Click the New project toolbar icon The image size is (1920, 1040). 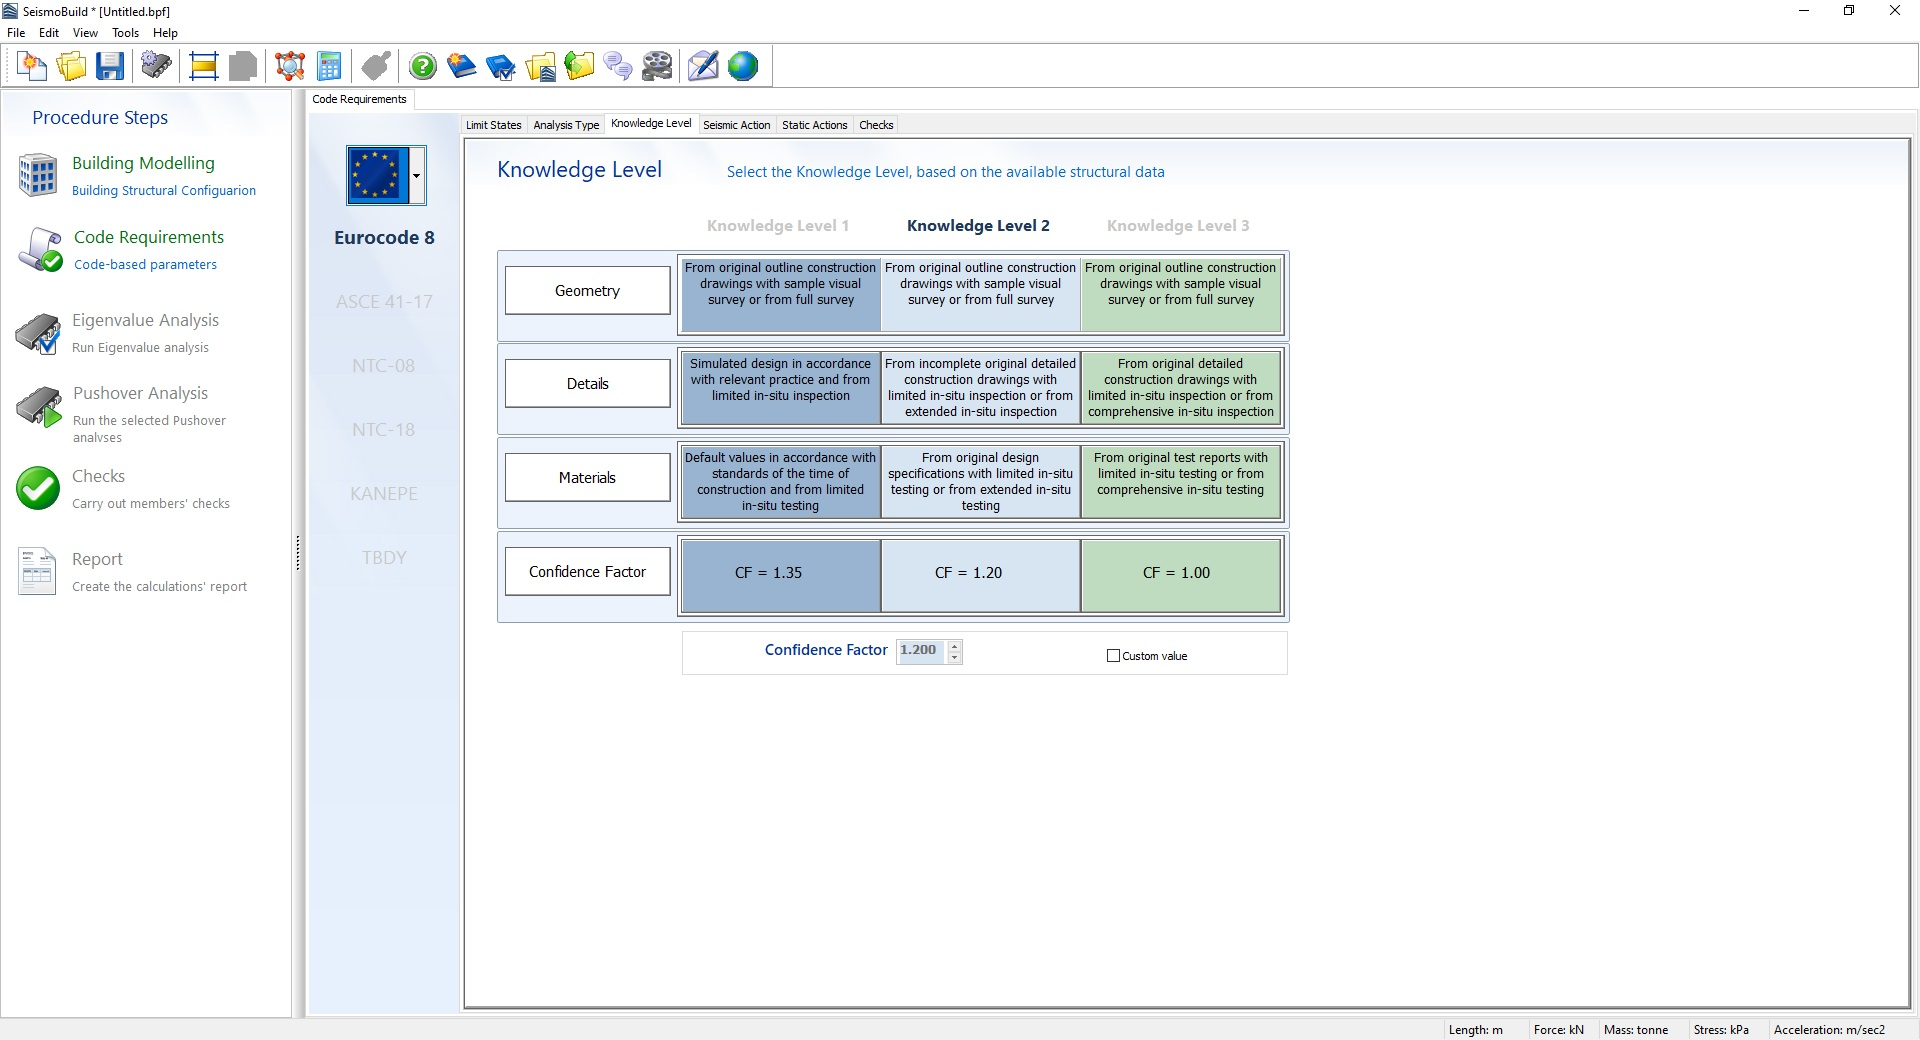[x=32, y=67]
